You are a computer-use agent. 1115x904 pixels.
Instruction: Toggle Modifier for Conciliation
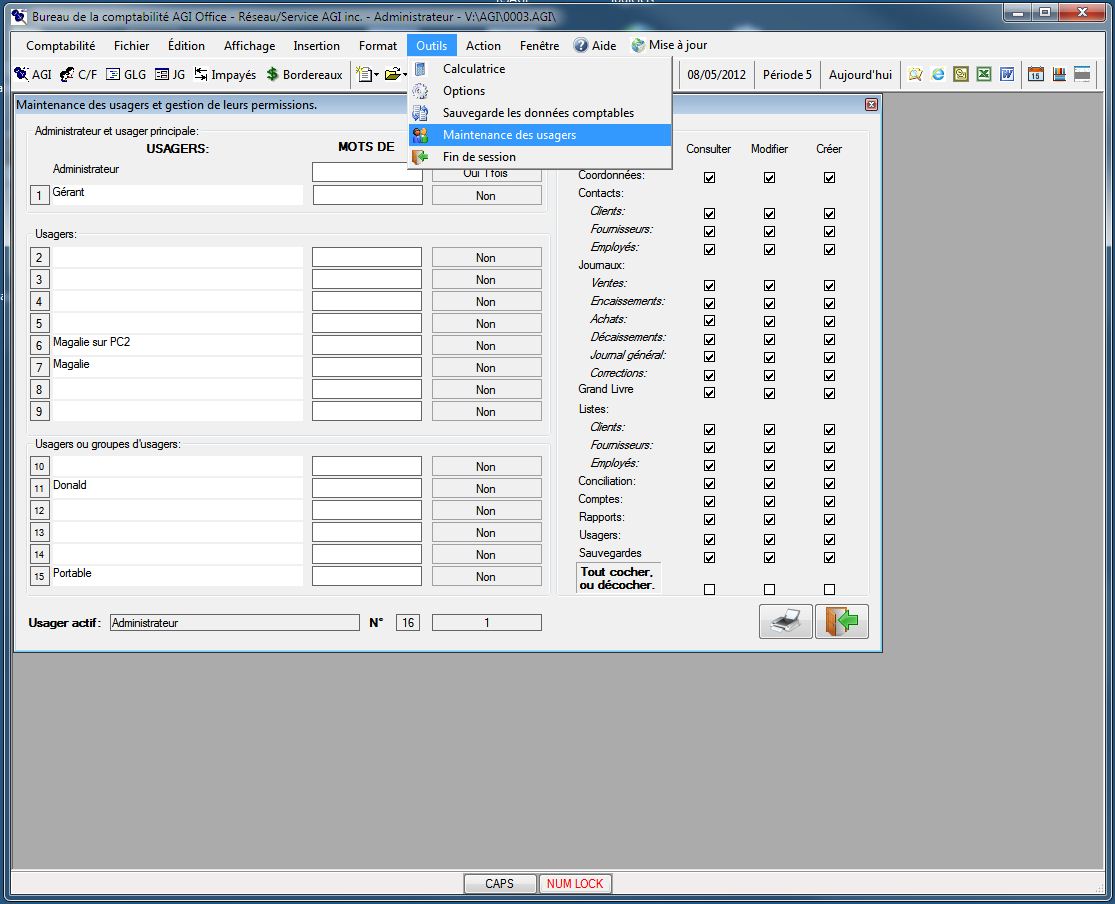coord(769,484)
